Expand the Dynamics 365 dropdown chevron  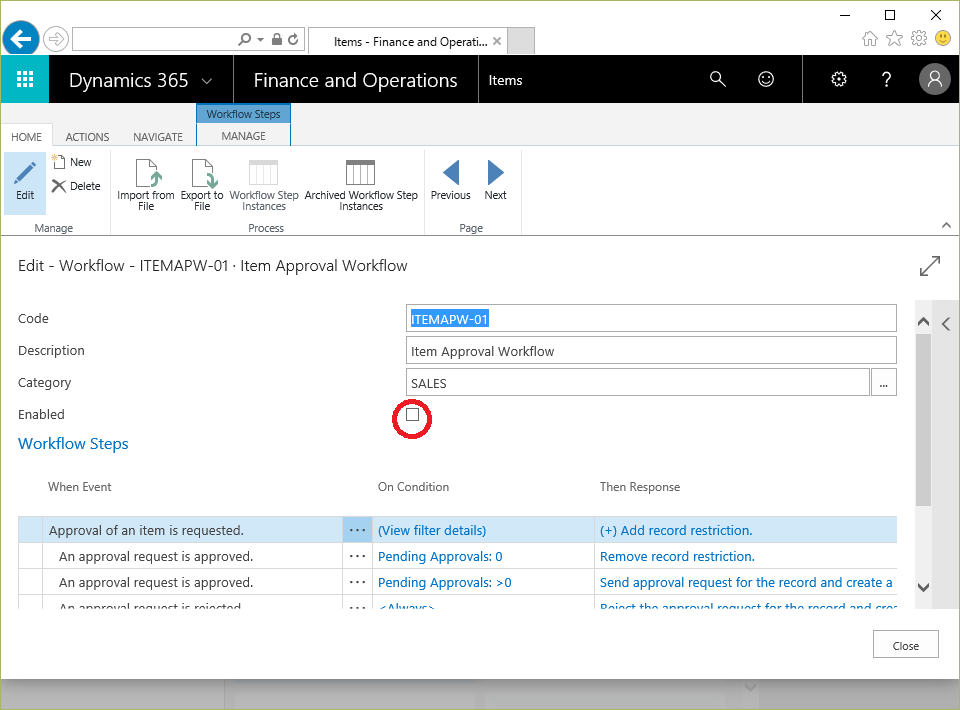tap(207, 81)
